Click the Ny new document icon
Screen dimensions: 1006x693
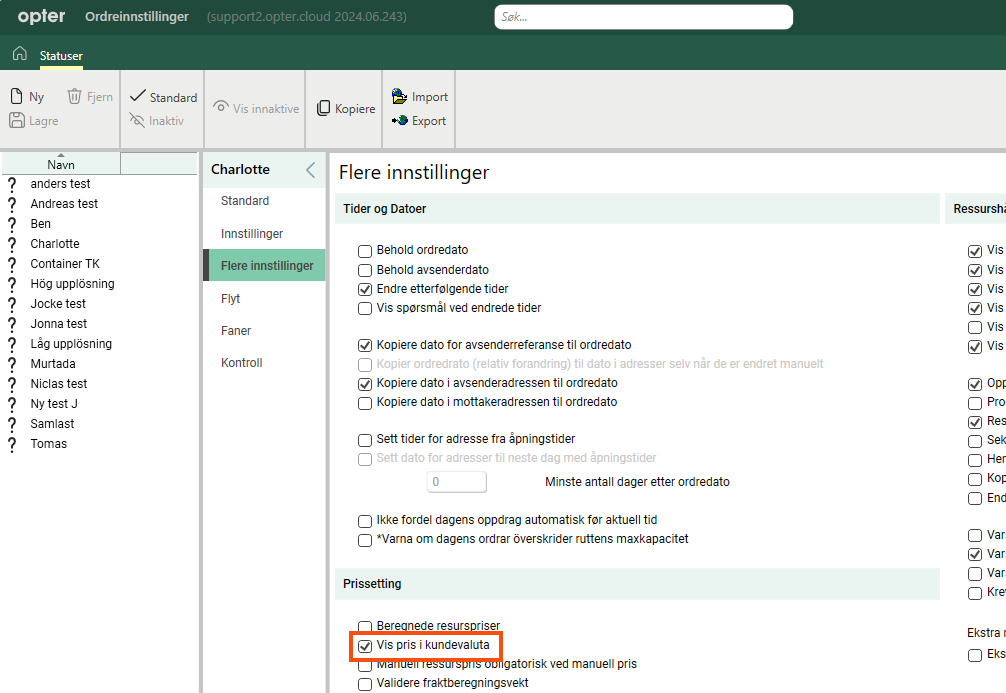(x=17, y=97)
